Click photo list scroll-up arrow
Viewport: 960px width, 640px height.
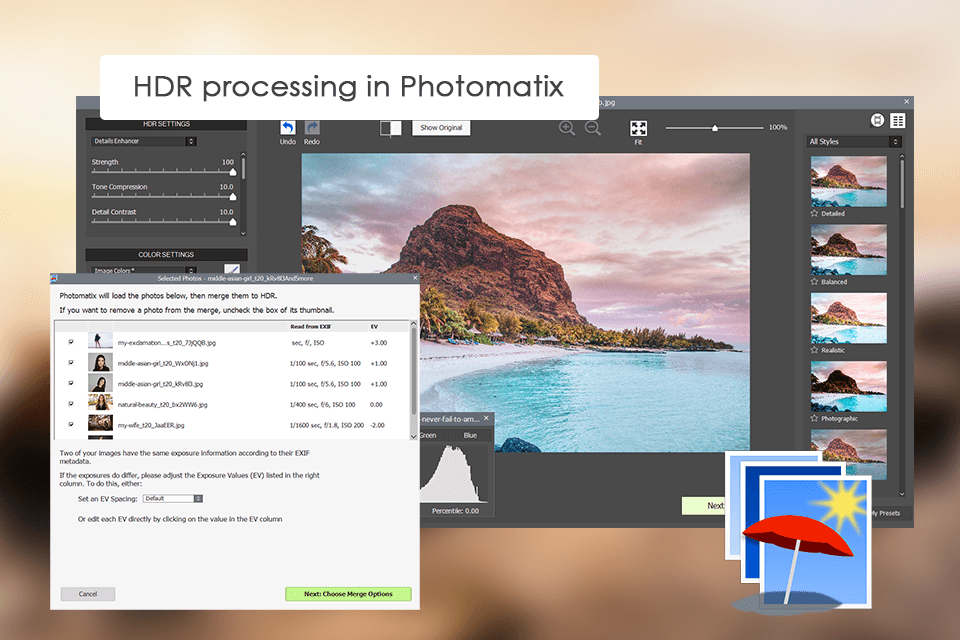[413, 323]
